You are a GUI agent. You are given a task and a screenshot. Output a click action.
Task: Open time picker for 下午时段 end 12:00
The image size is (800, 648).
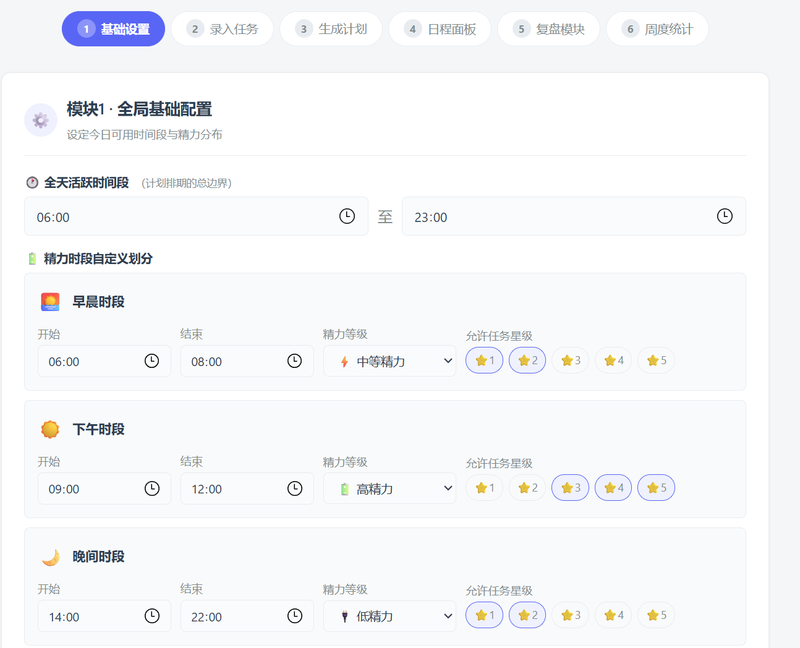(294, 489)
